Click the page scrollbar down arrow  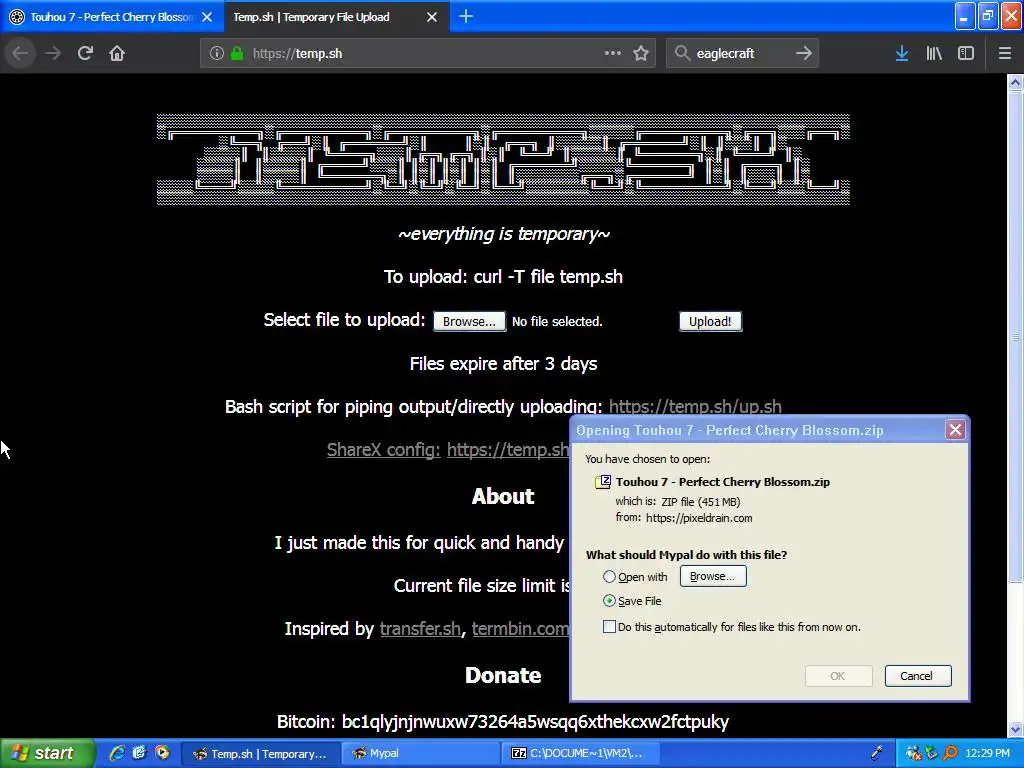click(1015, 729)
